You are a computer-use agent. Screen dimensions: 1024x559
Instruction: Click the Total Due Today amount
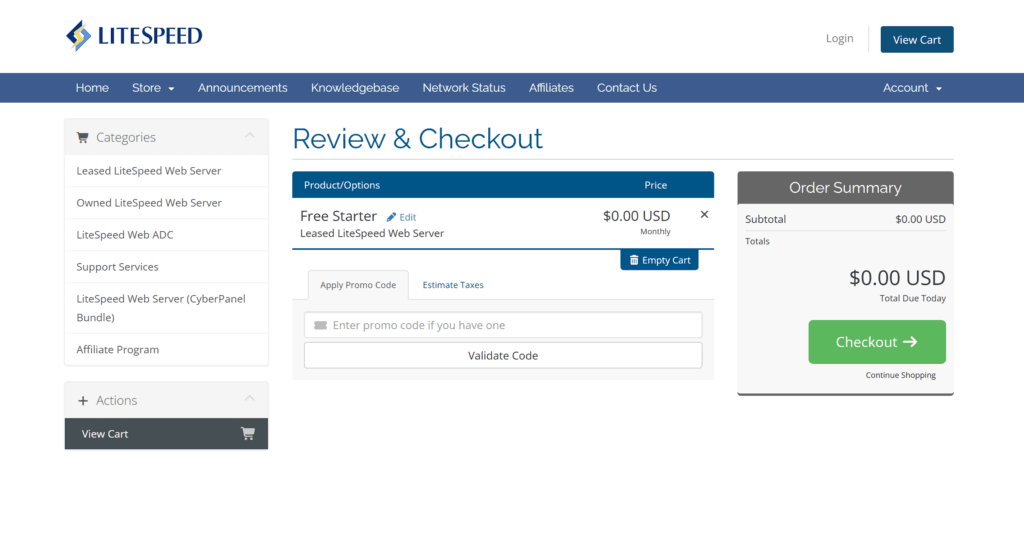coord(897,278)
